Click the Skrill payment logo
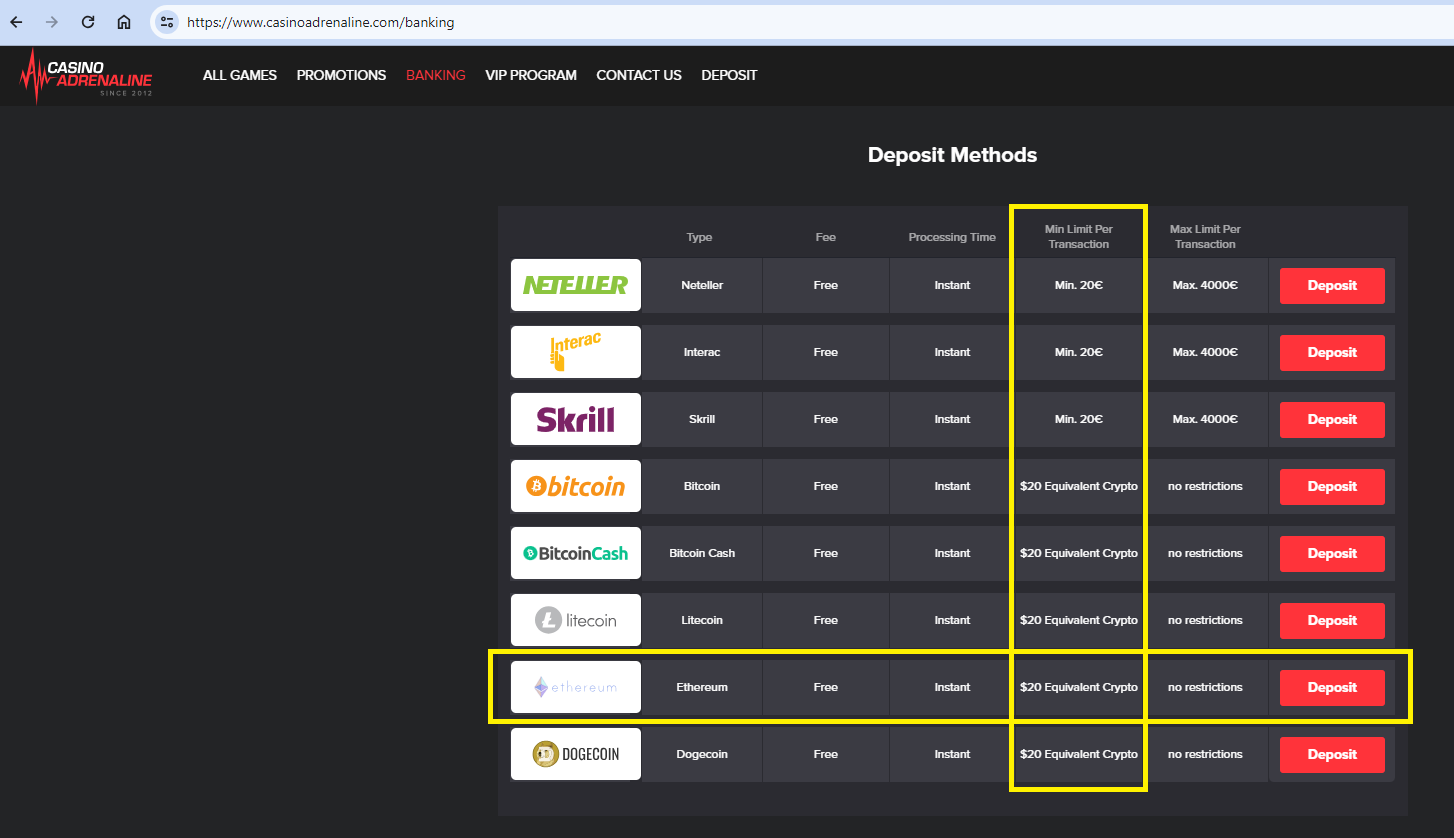This screenshot has height=838, width=1454. point(575,419)
